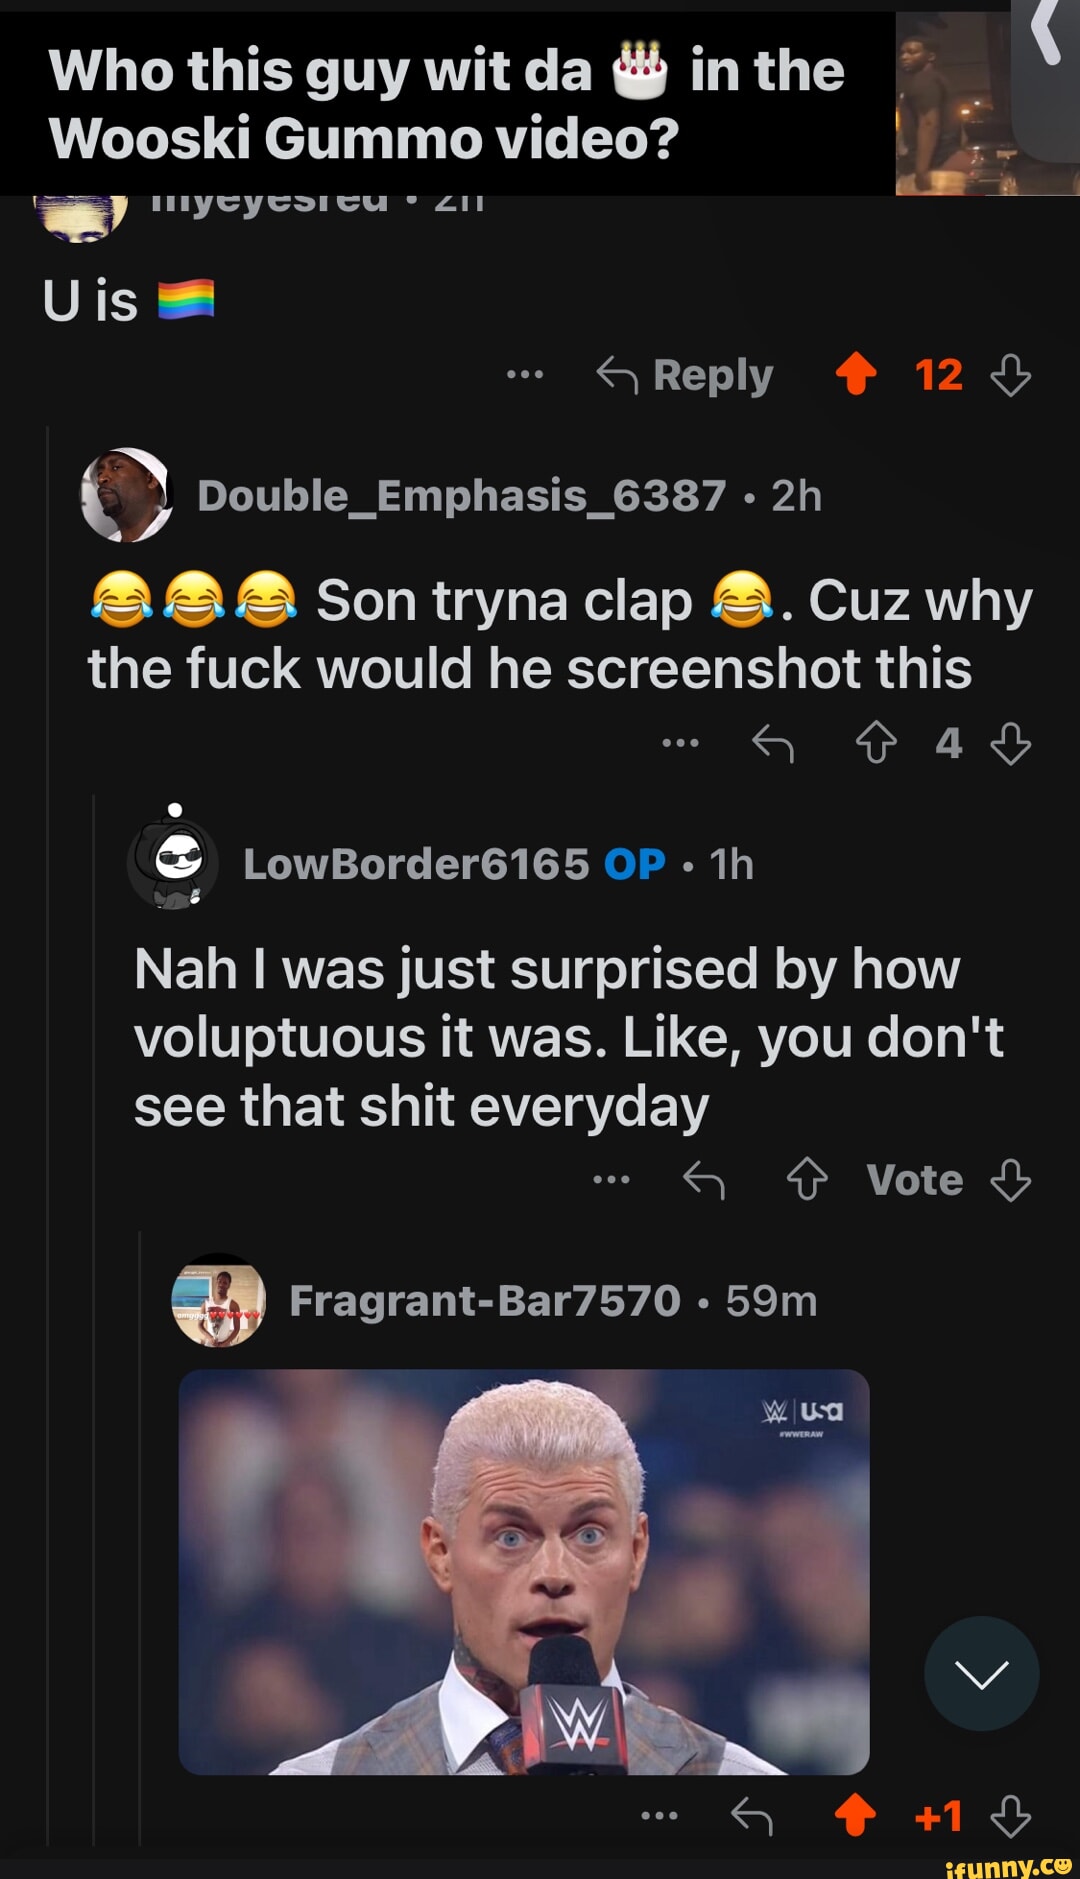
Task: Reply to the 'U is' comment
Action: tap(686, 375)
